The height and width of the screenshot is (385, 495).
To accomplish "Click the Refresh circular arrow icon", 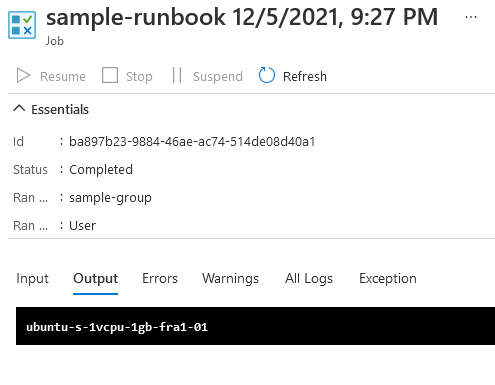I will 267,75.
